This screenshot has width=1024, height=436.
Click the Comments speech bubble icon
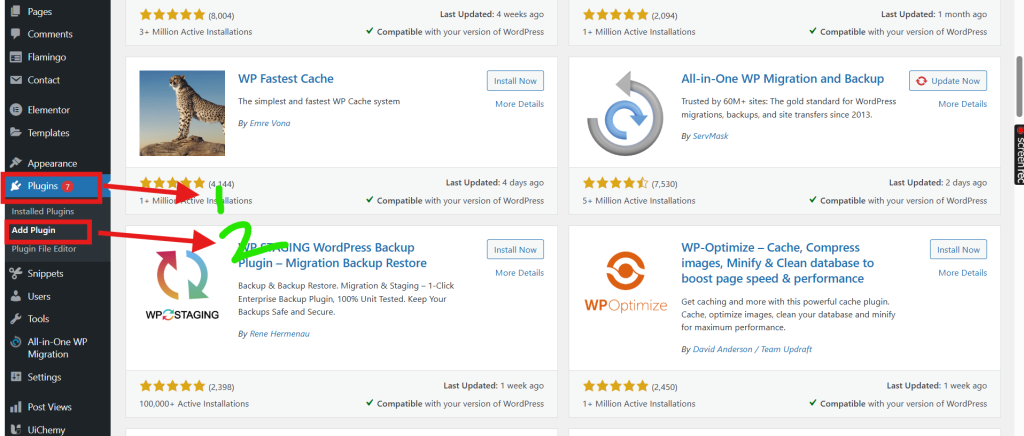coord(16,34)
